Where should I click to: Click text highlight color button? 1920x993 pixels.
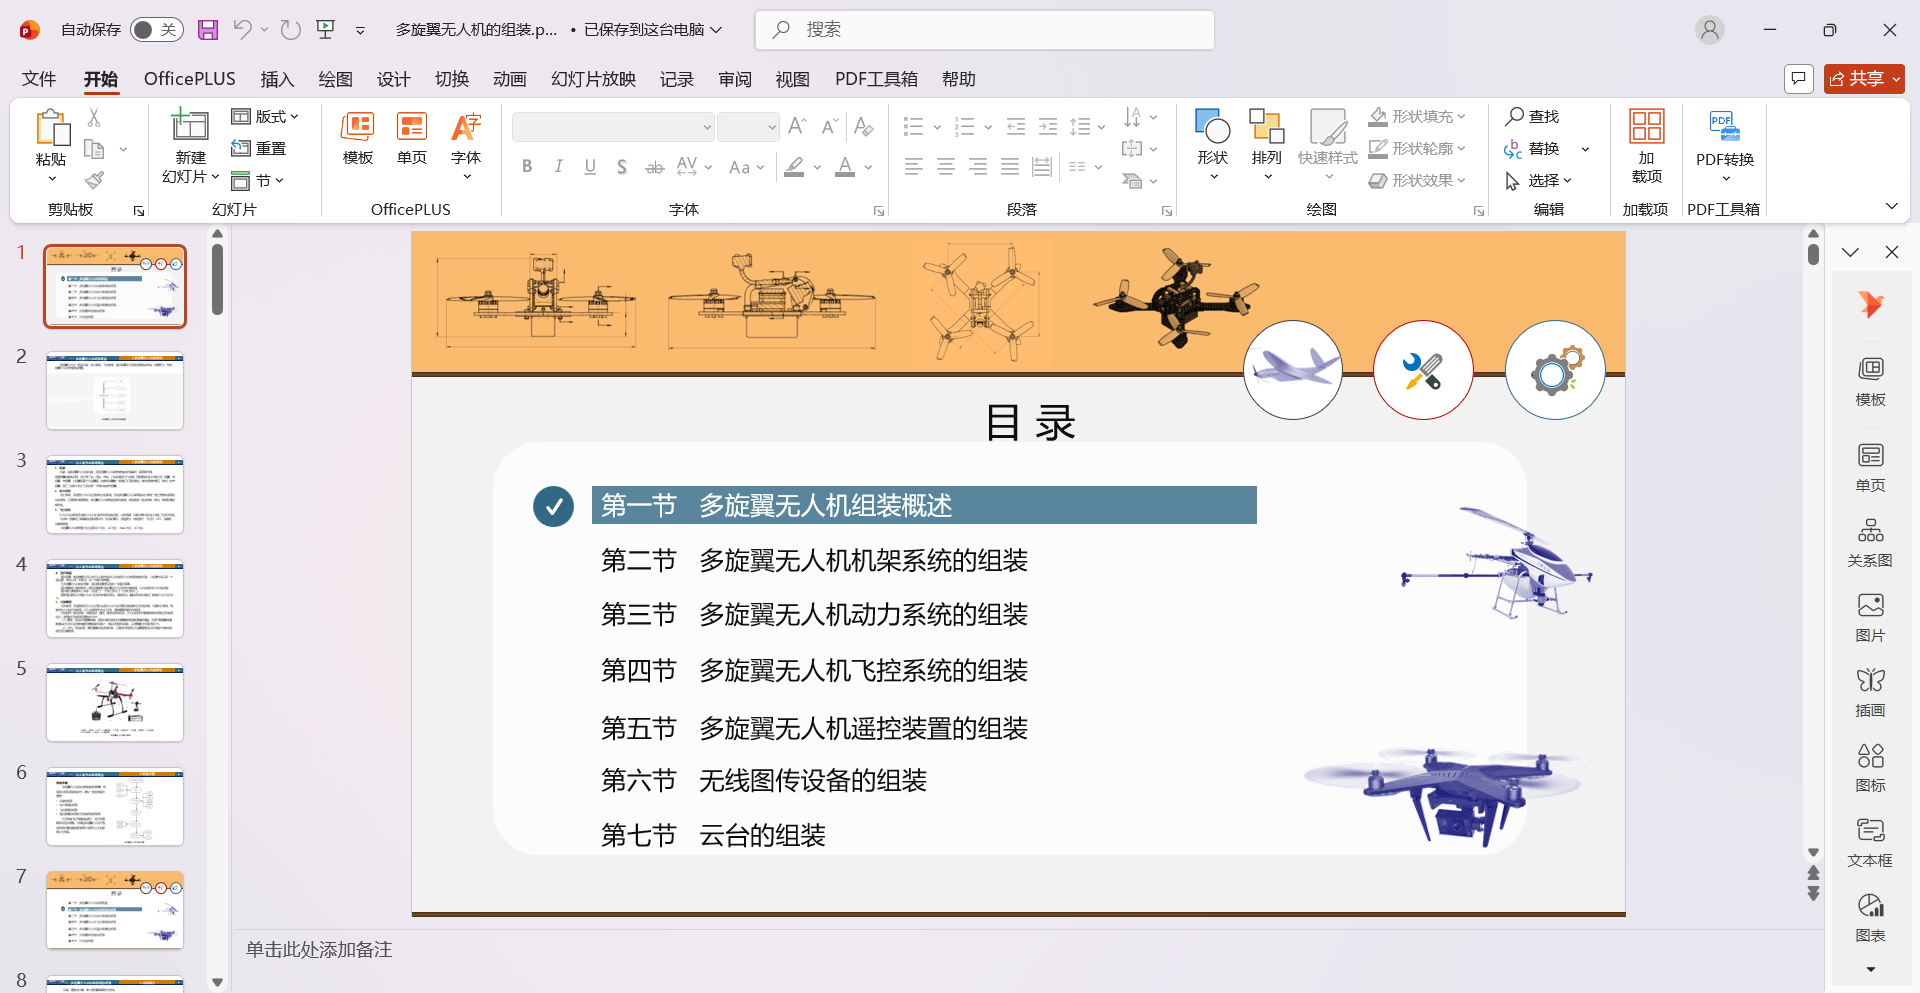tap(795, 167)
